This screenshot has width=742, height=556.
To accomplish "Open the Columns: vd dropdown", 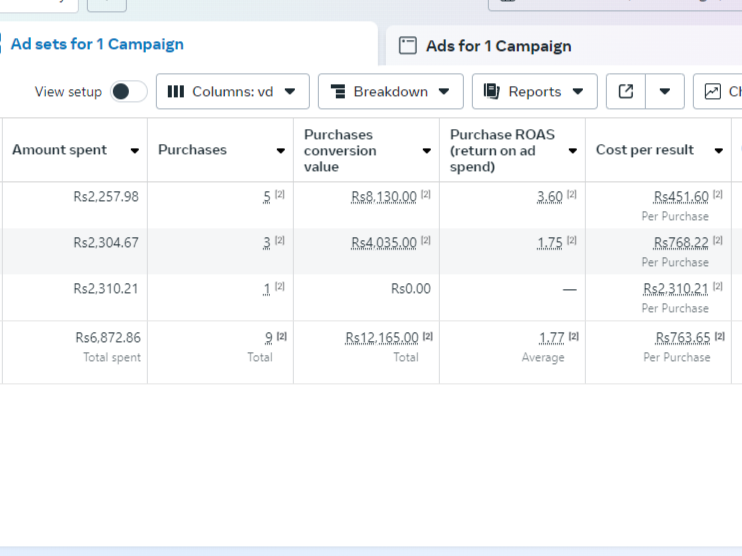I will coord(232,91).
